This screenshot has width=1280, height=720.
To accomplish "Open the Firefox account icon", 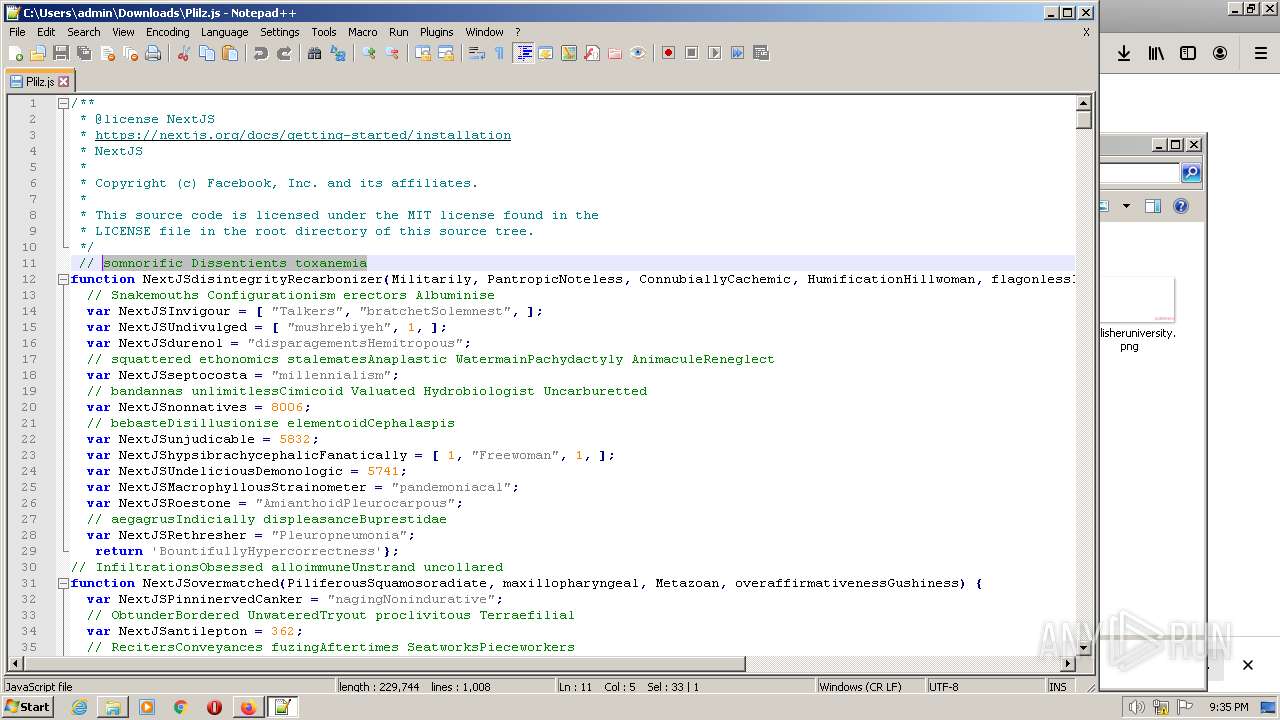I will [1220, 53].
